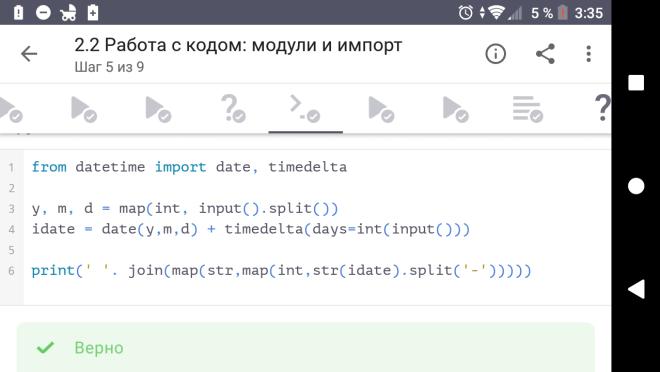The height and width of the screenshot is (372, 660).
Task: Switch to the third video step tab
Action: tap(158, 109)
